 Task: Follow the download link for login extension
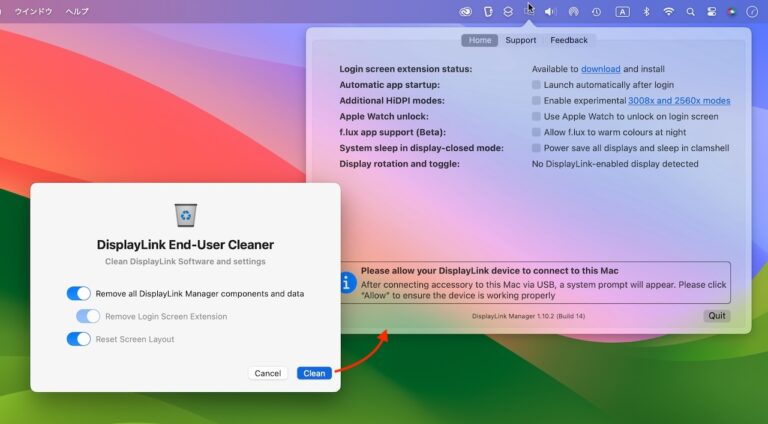(x=600, y=69)
